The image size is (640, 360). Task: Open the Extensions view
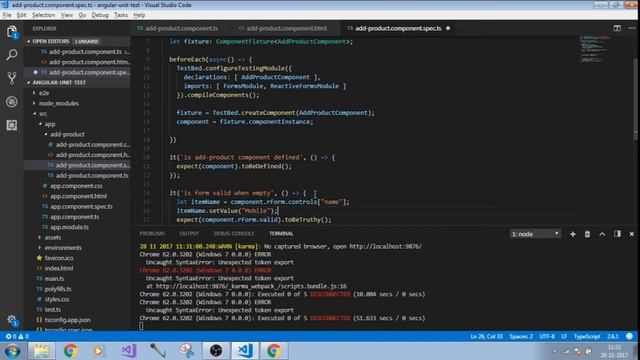coord(11,125)
